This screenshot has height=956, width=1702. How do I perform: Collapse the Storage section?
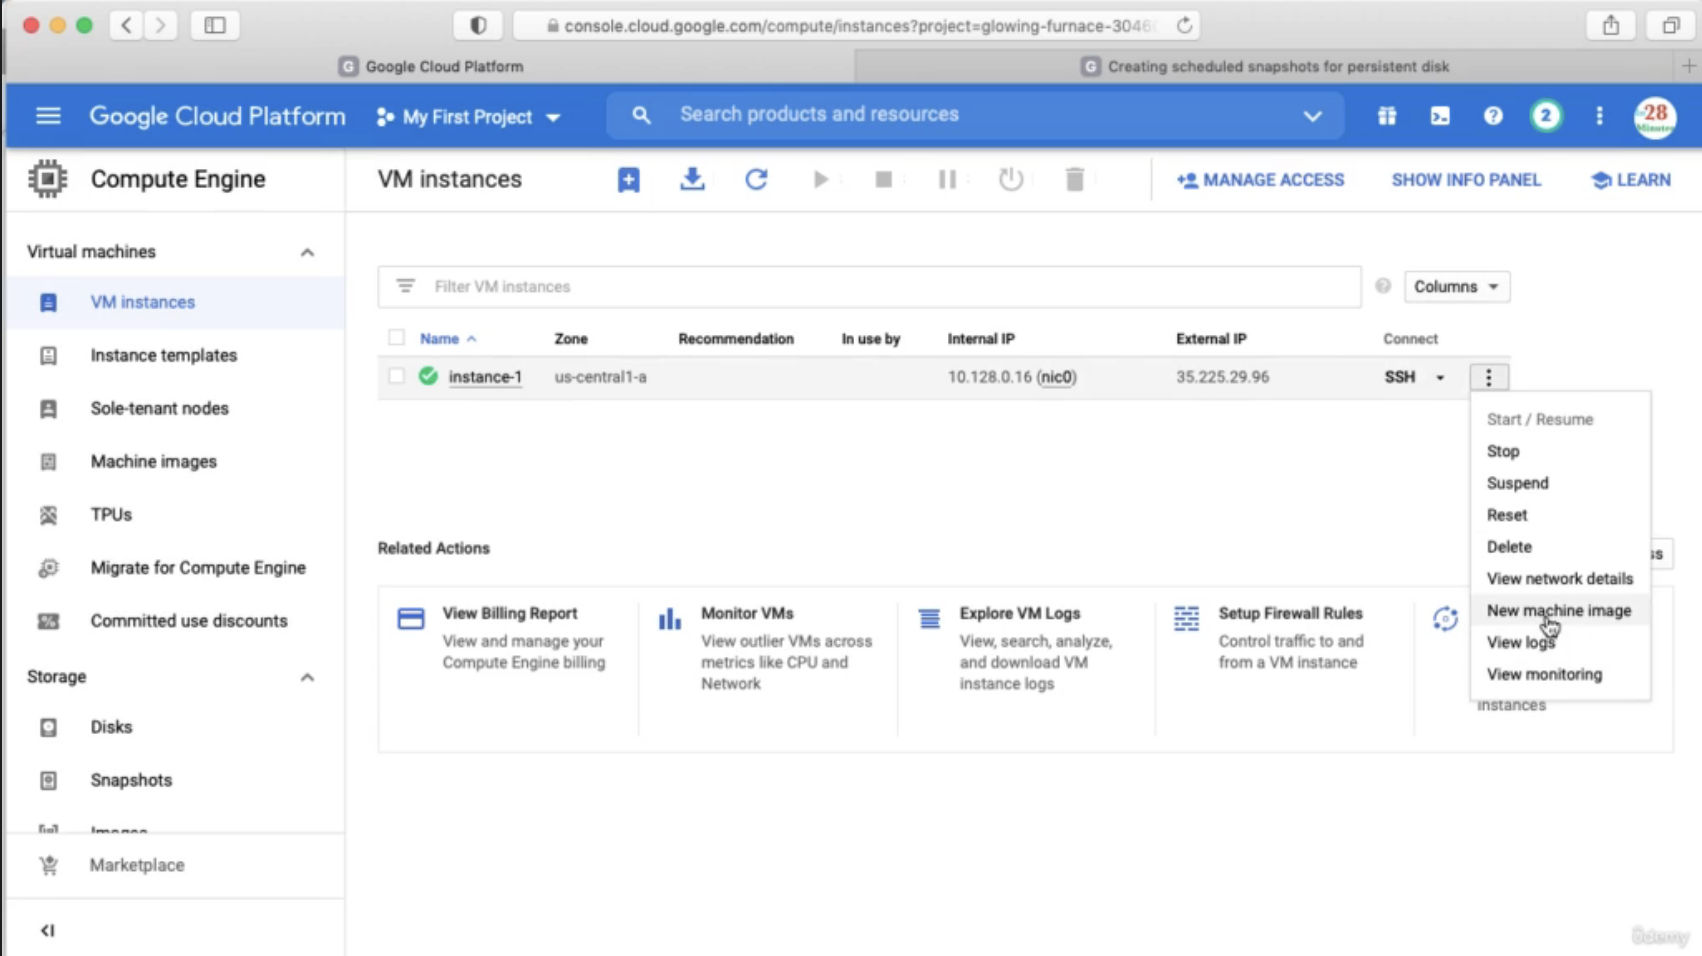pos(307,677)
